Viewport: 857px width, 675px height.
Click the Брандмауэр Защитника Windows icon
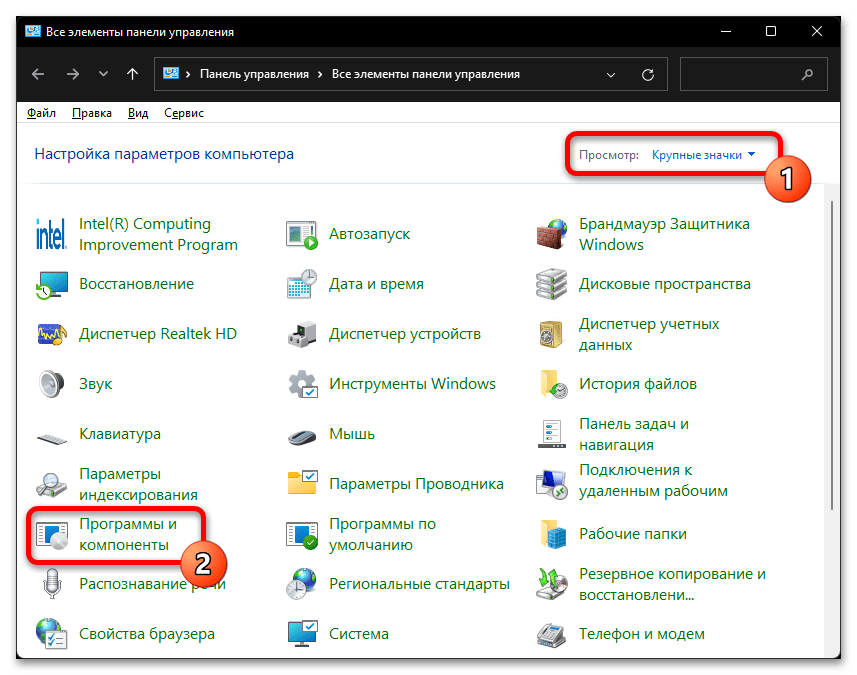coord(552,234)
